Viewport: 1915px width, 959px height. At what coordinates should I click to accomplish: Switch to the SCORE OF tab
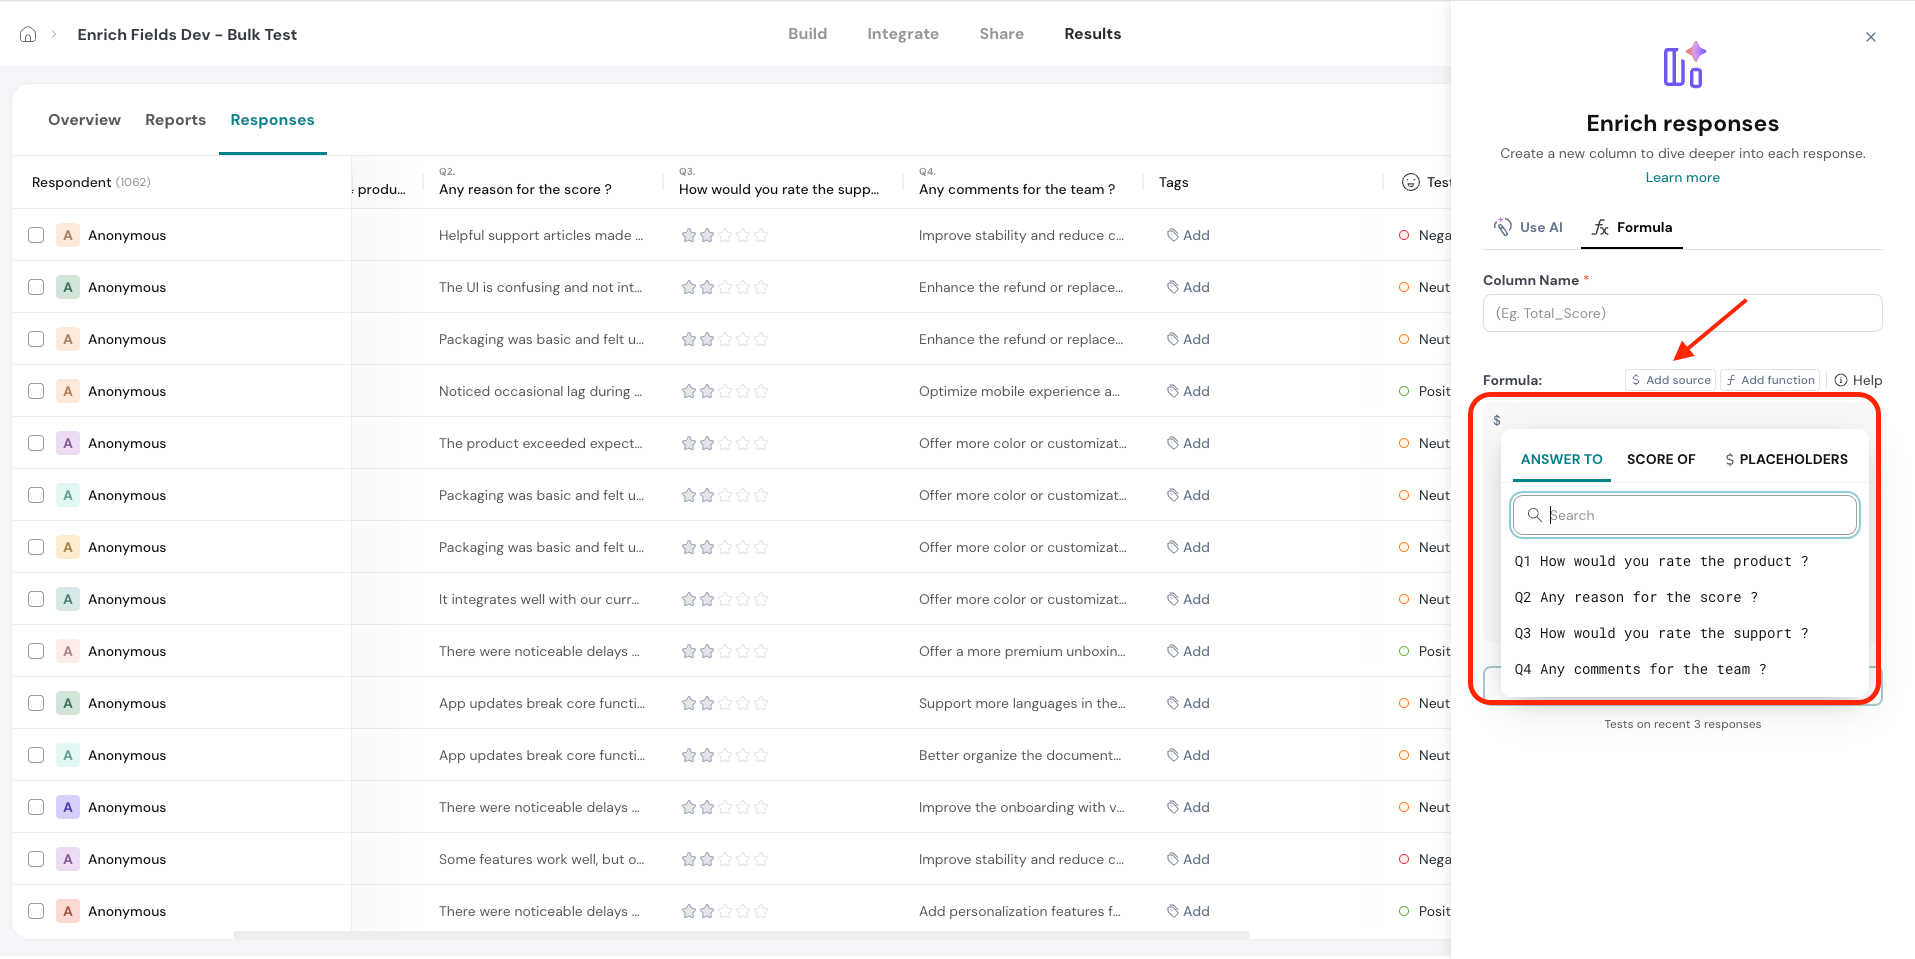(x=1660, y=459)
